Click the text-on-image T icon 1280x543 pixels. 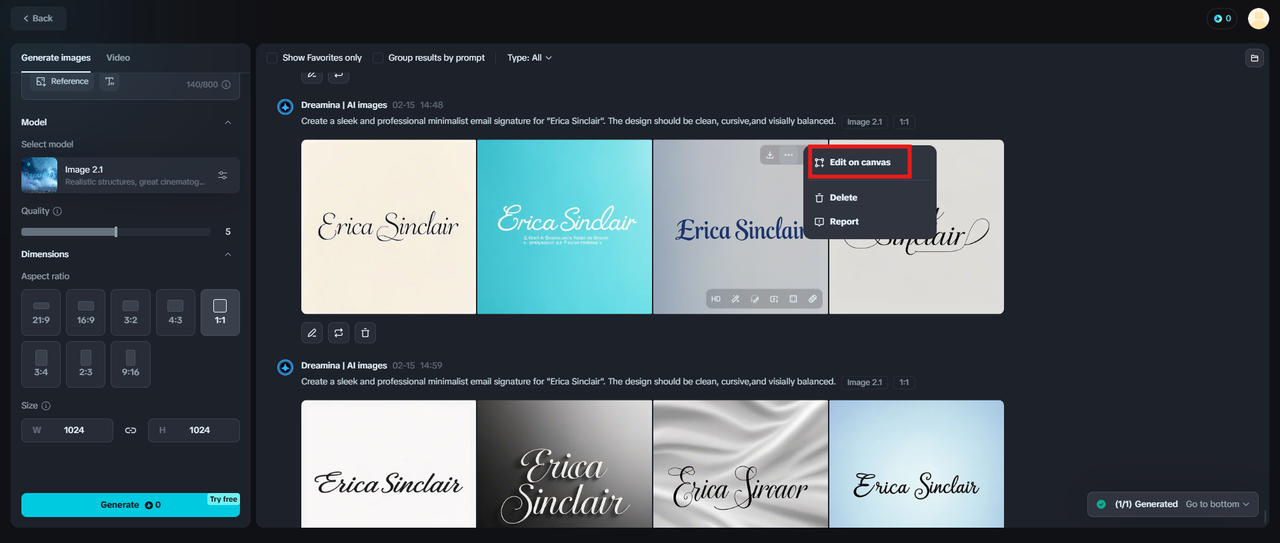[110, 81]
